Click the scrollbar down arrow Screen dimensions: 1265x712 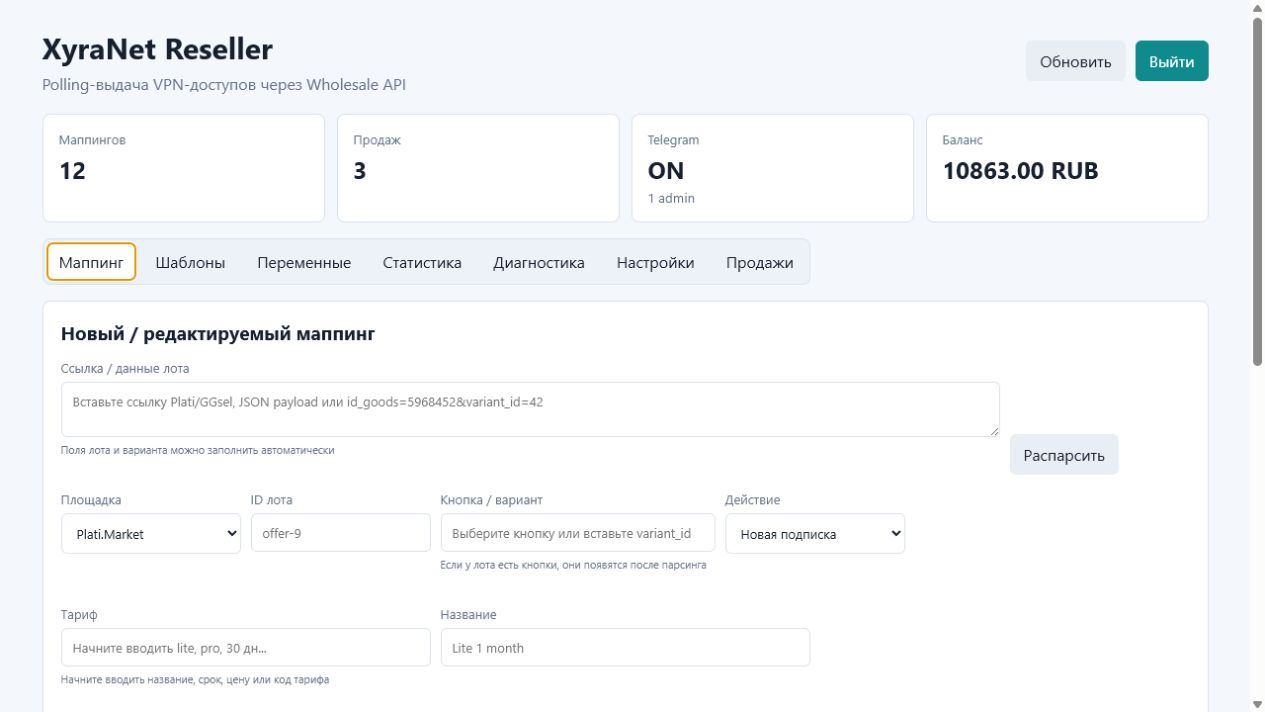1258,704
